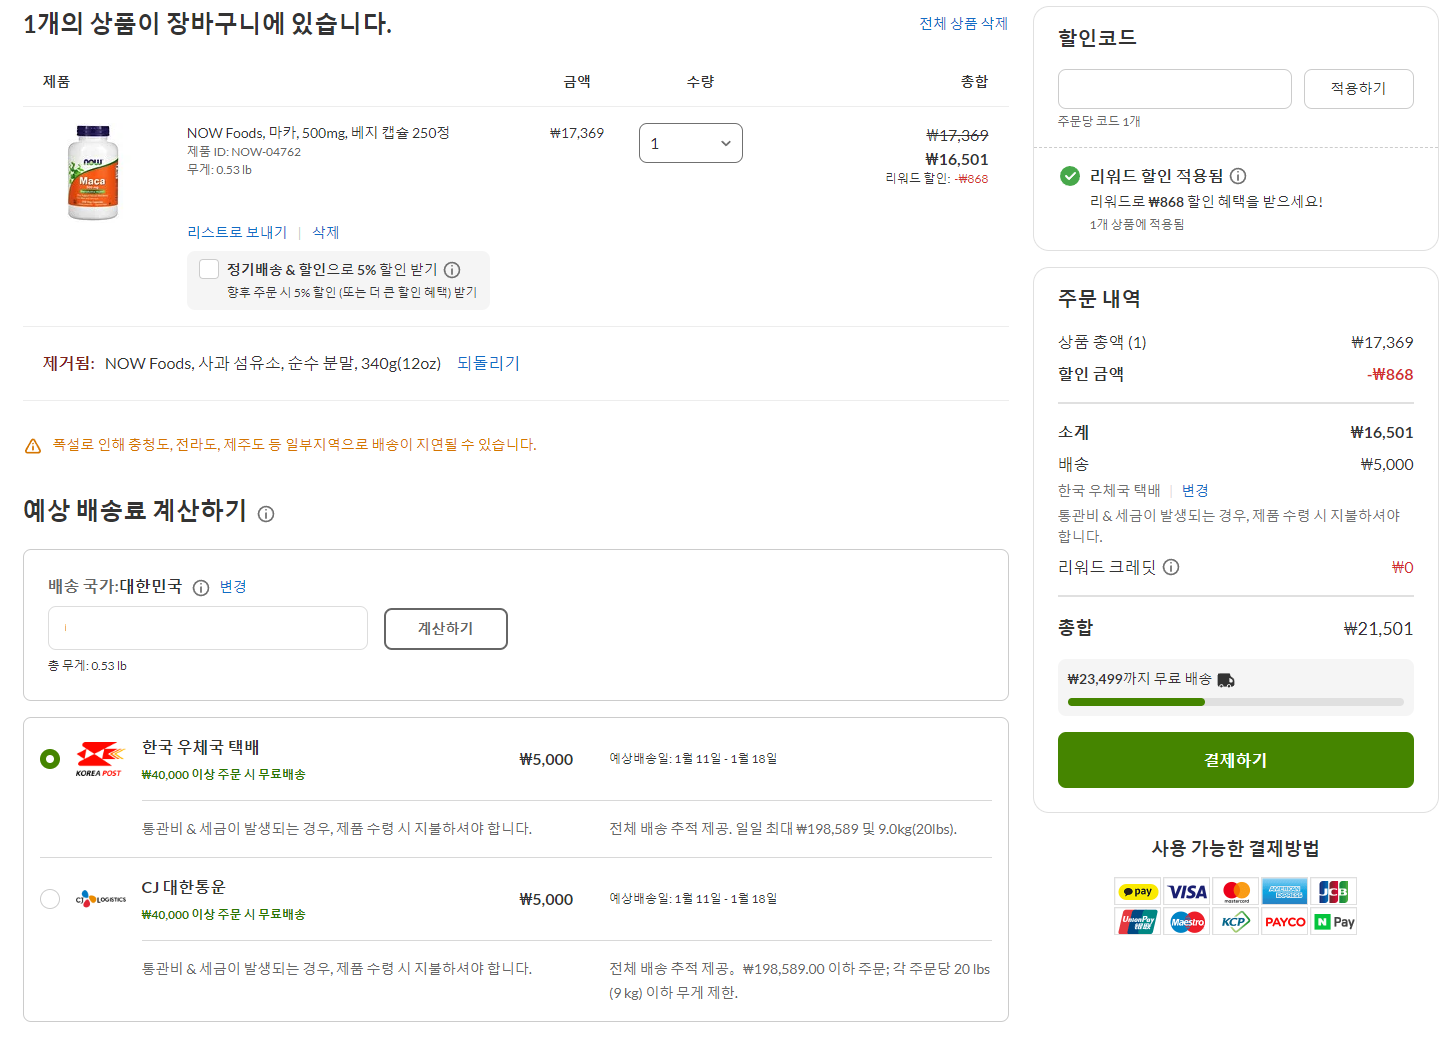Click the 리워드 할인: -₩868 text
The width and height of the screenshot is (1456, 1052).
[936, 179]
